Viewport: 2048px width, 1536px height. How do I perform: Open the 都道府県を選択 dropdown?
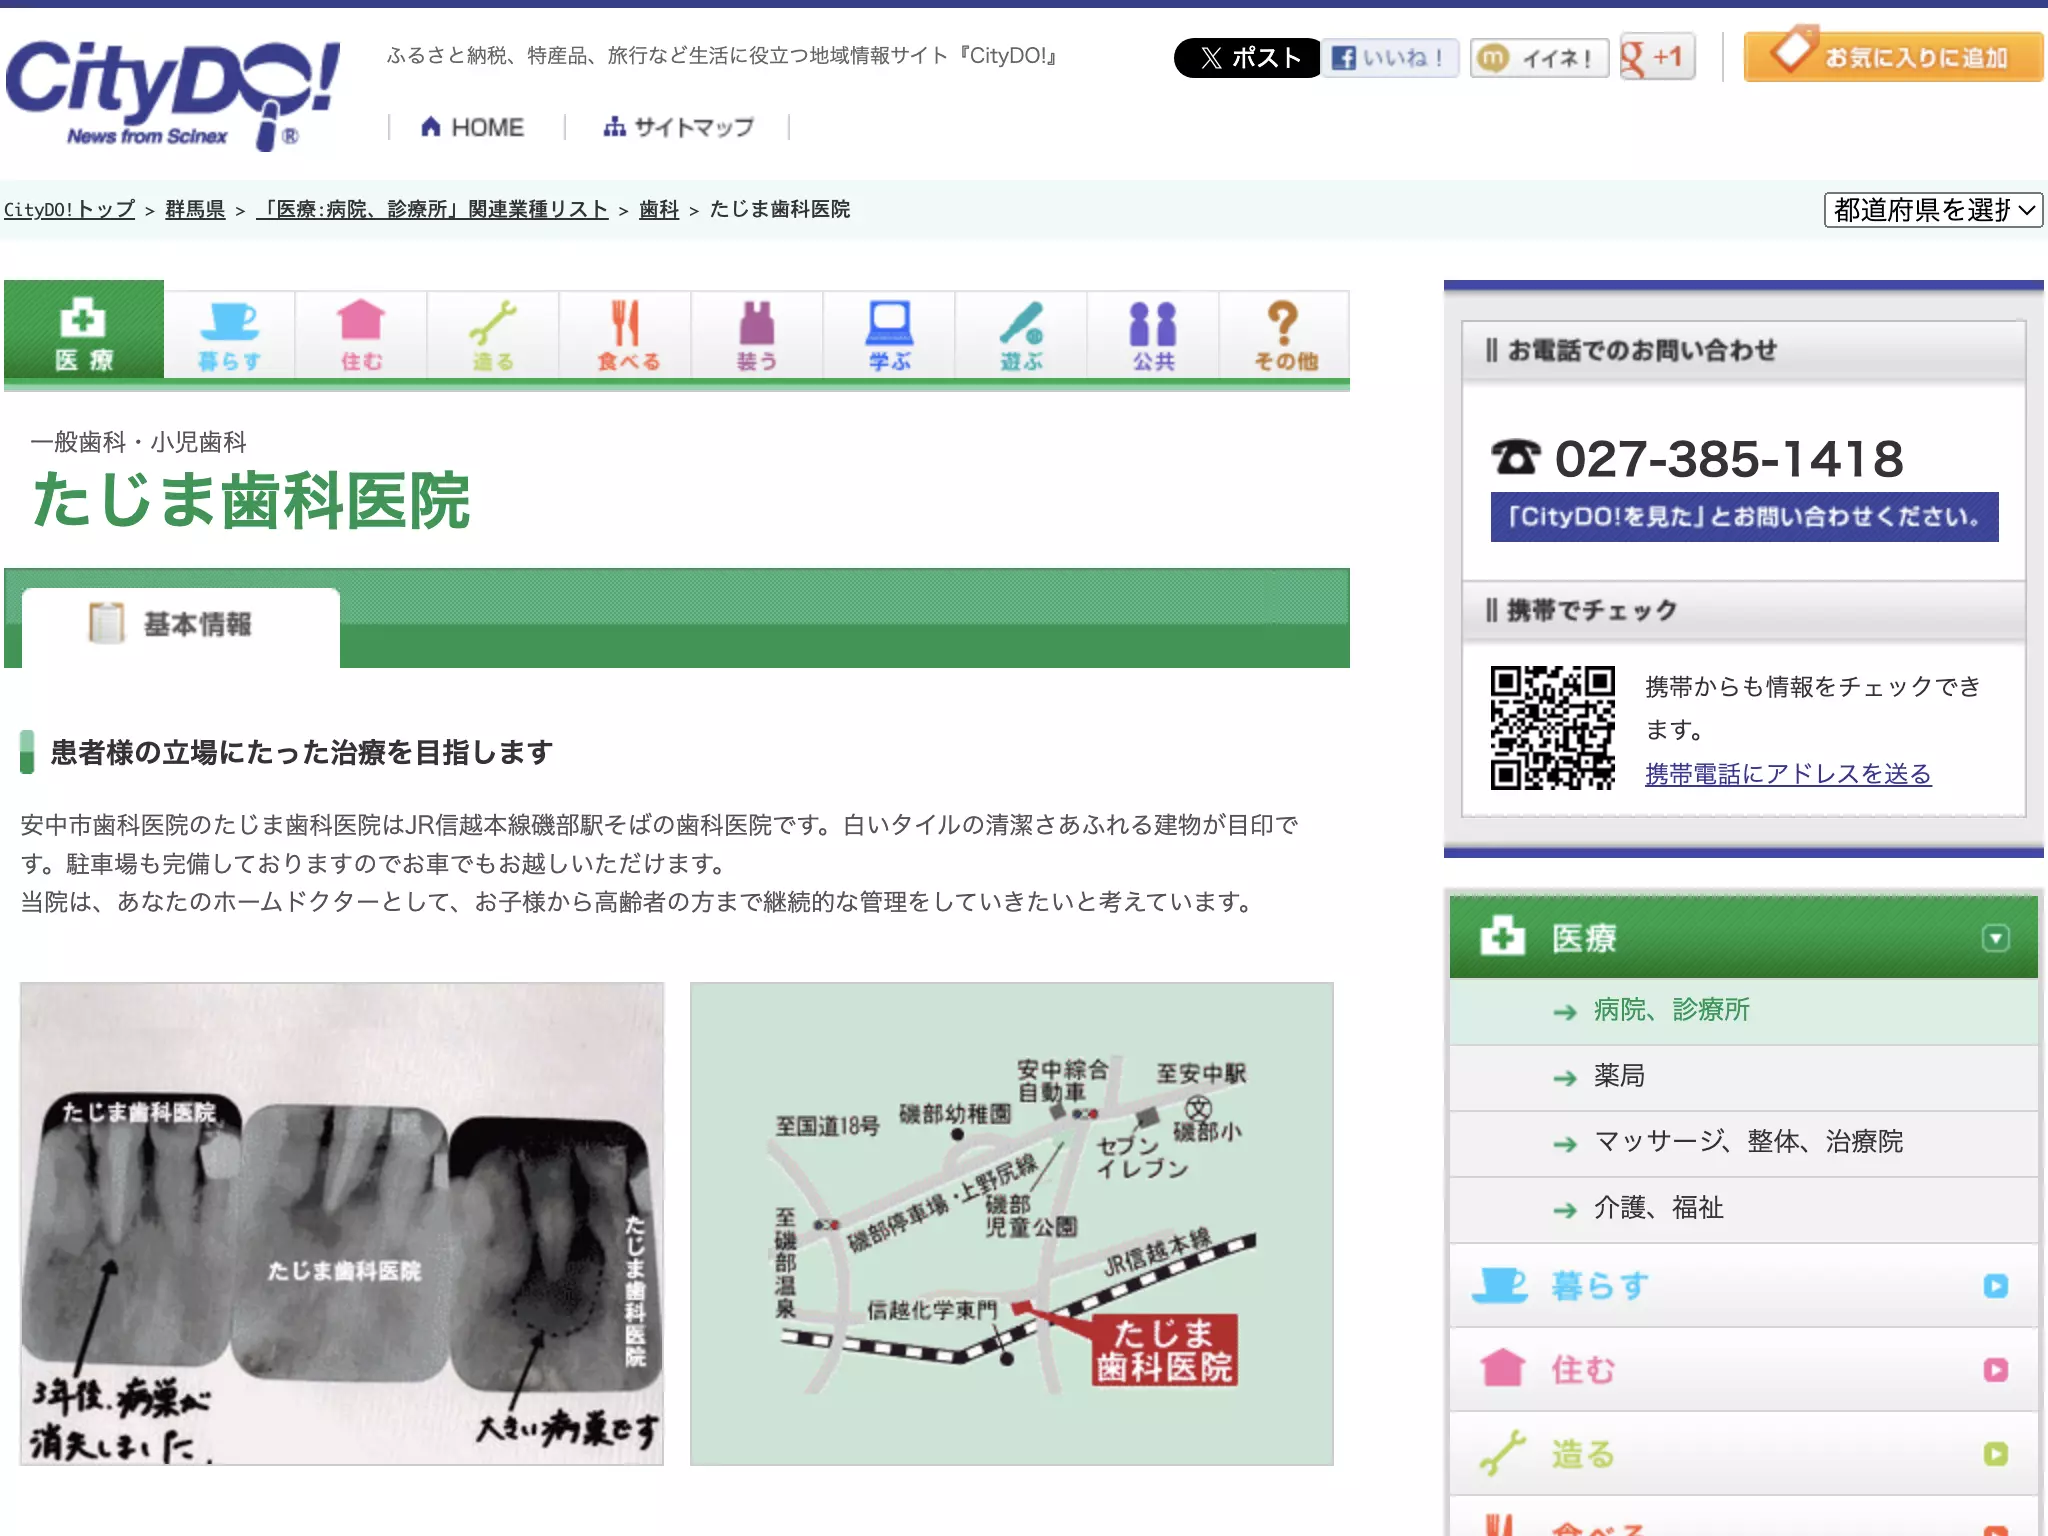pyautogui.click(x=1933, y=210)
